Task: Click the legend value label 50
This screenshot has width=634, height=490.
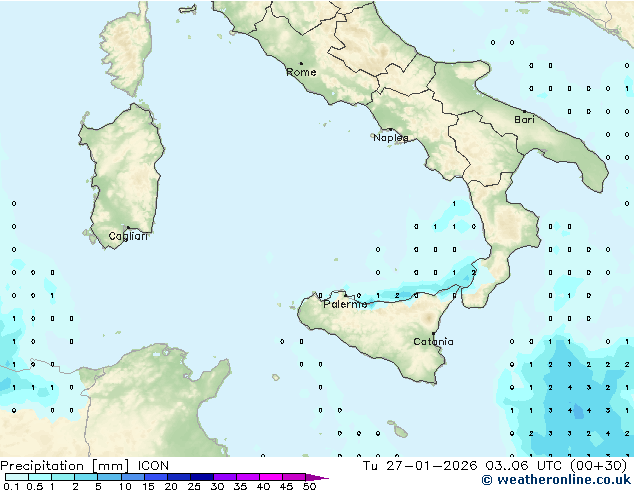Action: pyautogui.click(x=310, y=486)
